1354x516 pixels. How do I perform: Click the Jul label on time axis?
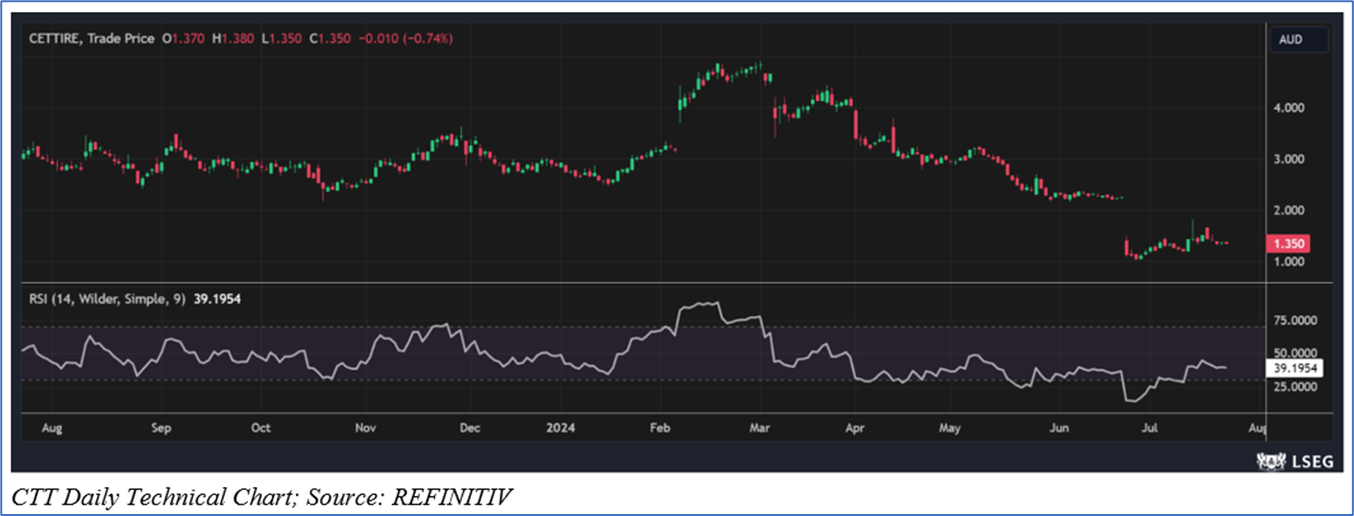click(x=1151, y=428)
